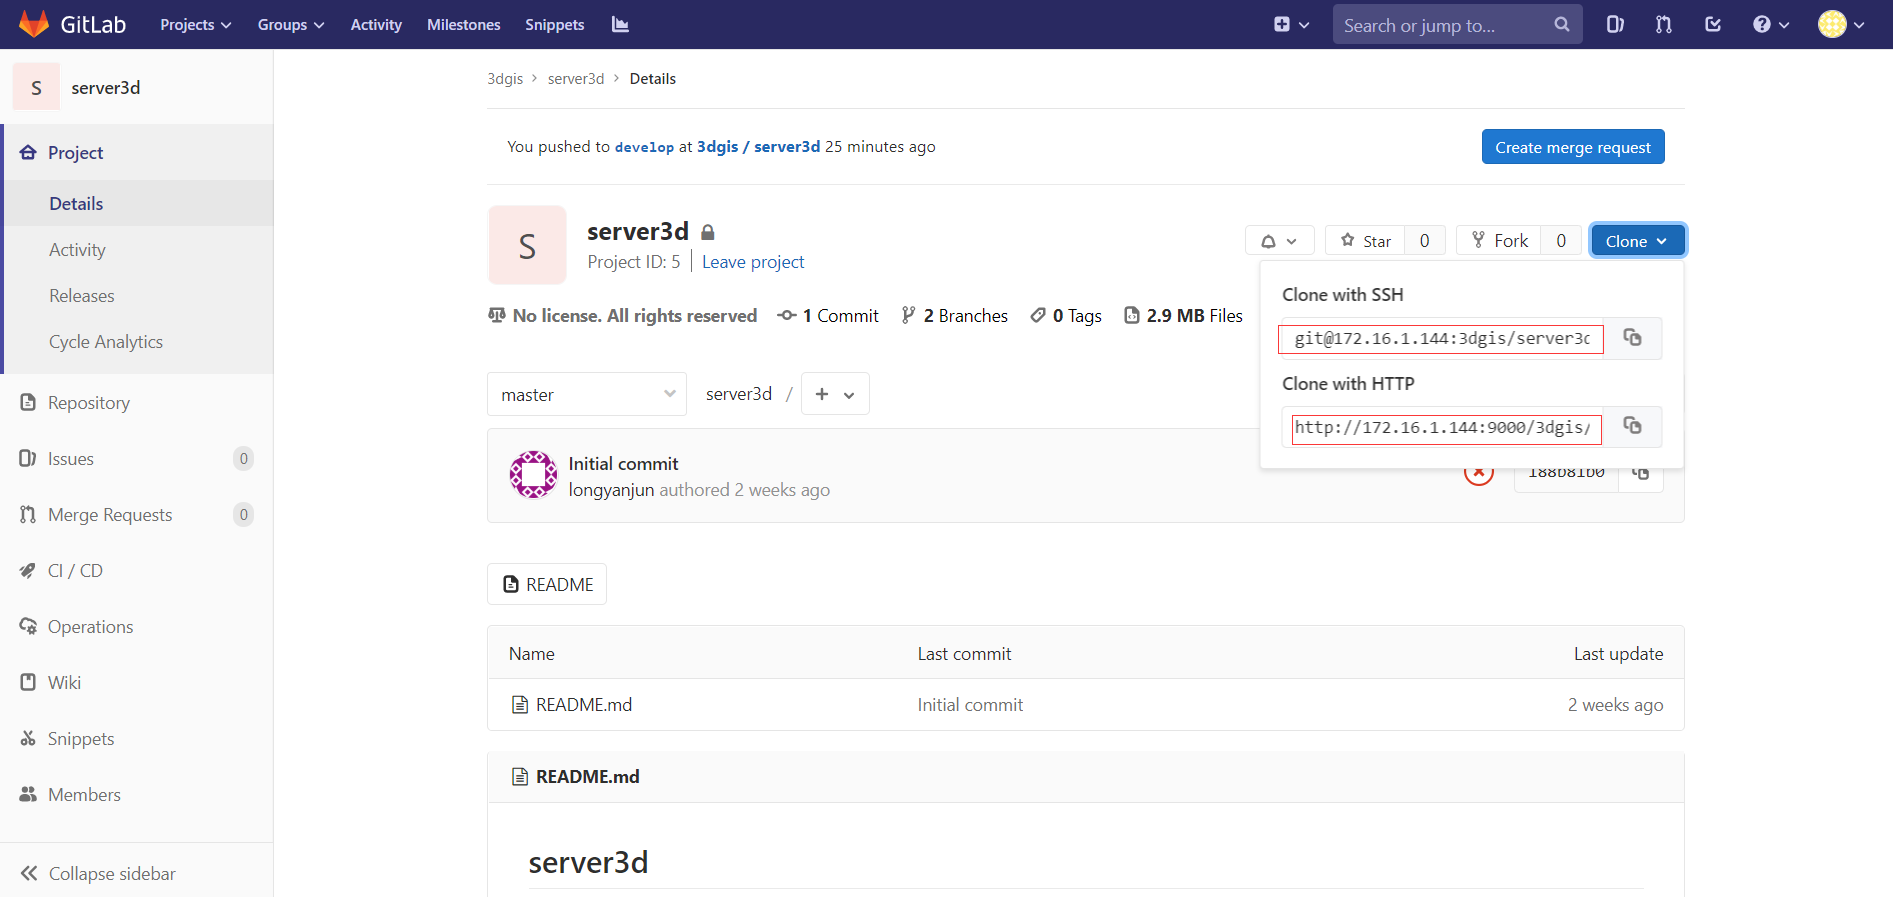The width and height of the screenshot is (1893, 897).
Task: Click Create merge request button
Action: point(1573,147)
